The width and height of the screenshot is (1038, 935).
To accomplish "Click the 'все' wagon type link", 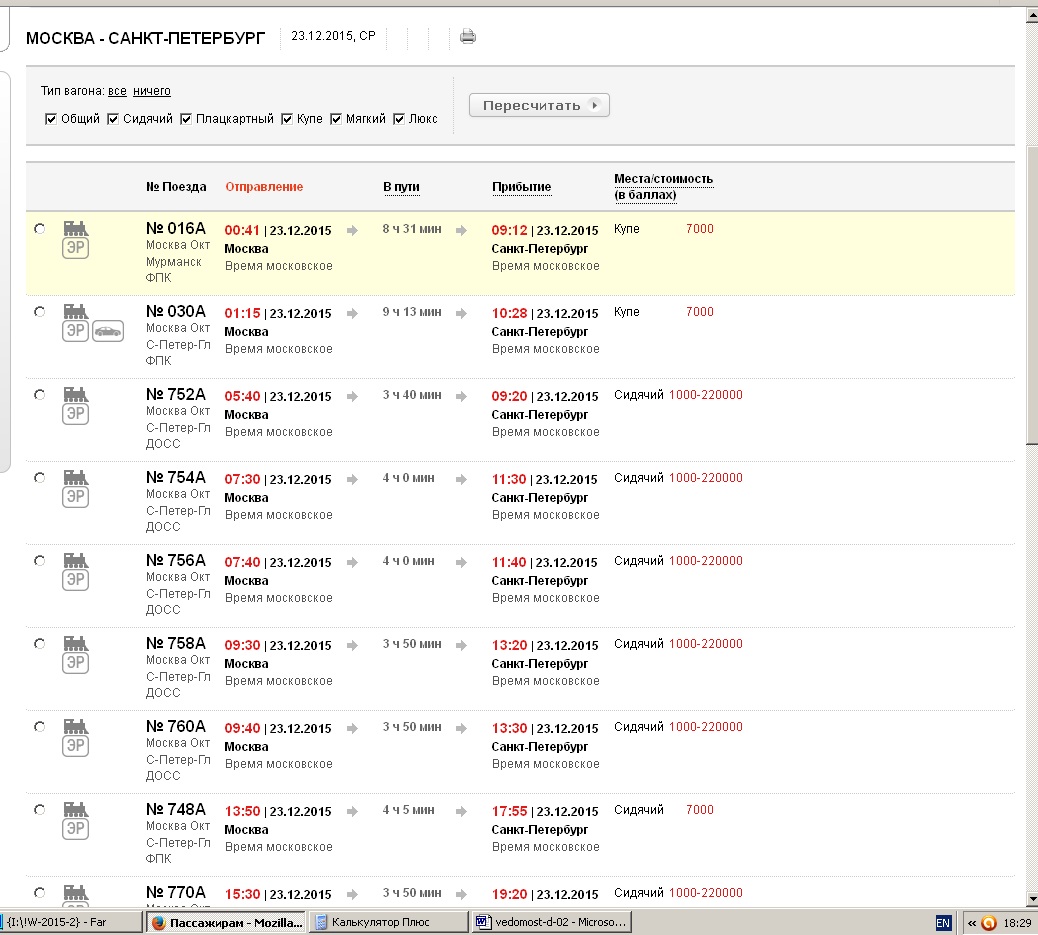I will pos(117,91).
